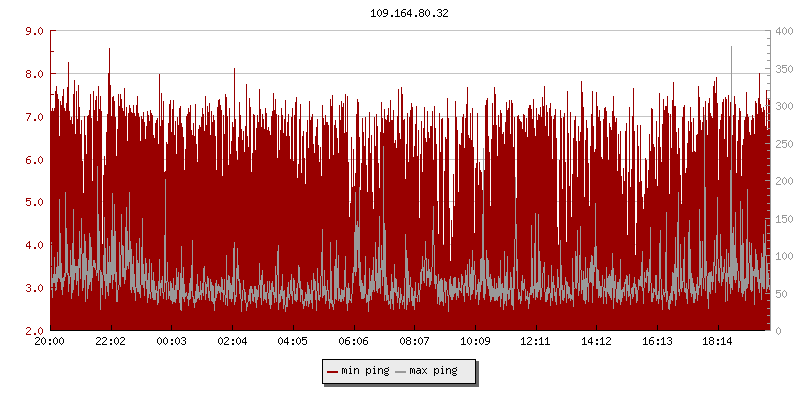Click the 400 right axis value
The width and height of the screenshot is (800, 400).
(x=783, y=31)
